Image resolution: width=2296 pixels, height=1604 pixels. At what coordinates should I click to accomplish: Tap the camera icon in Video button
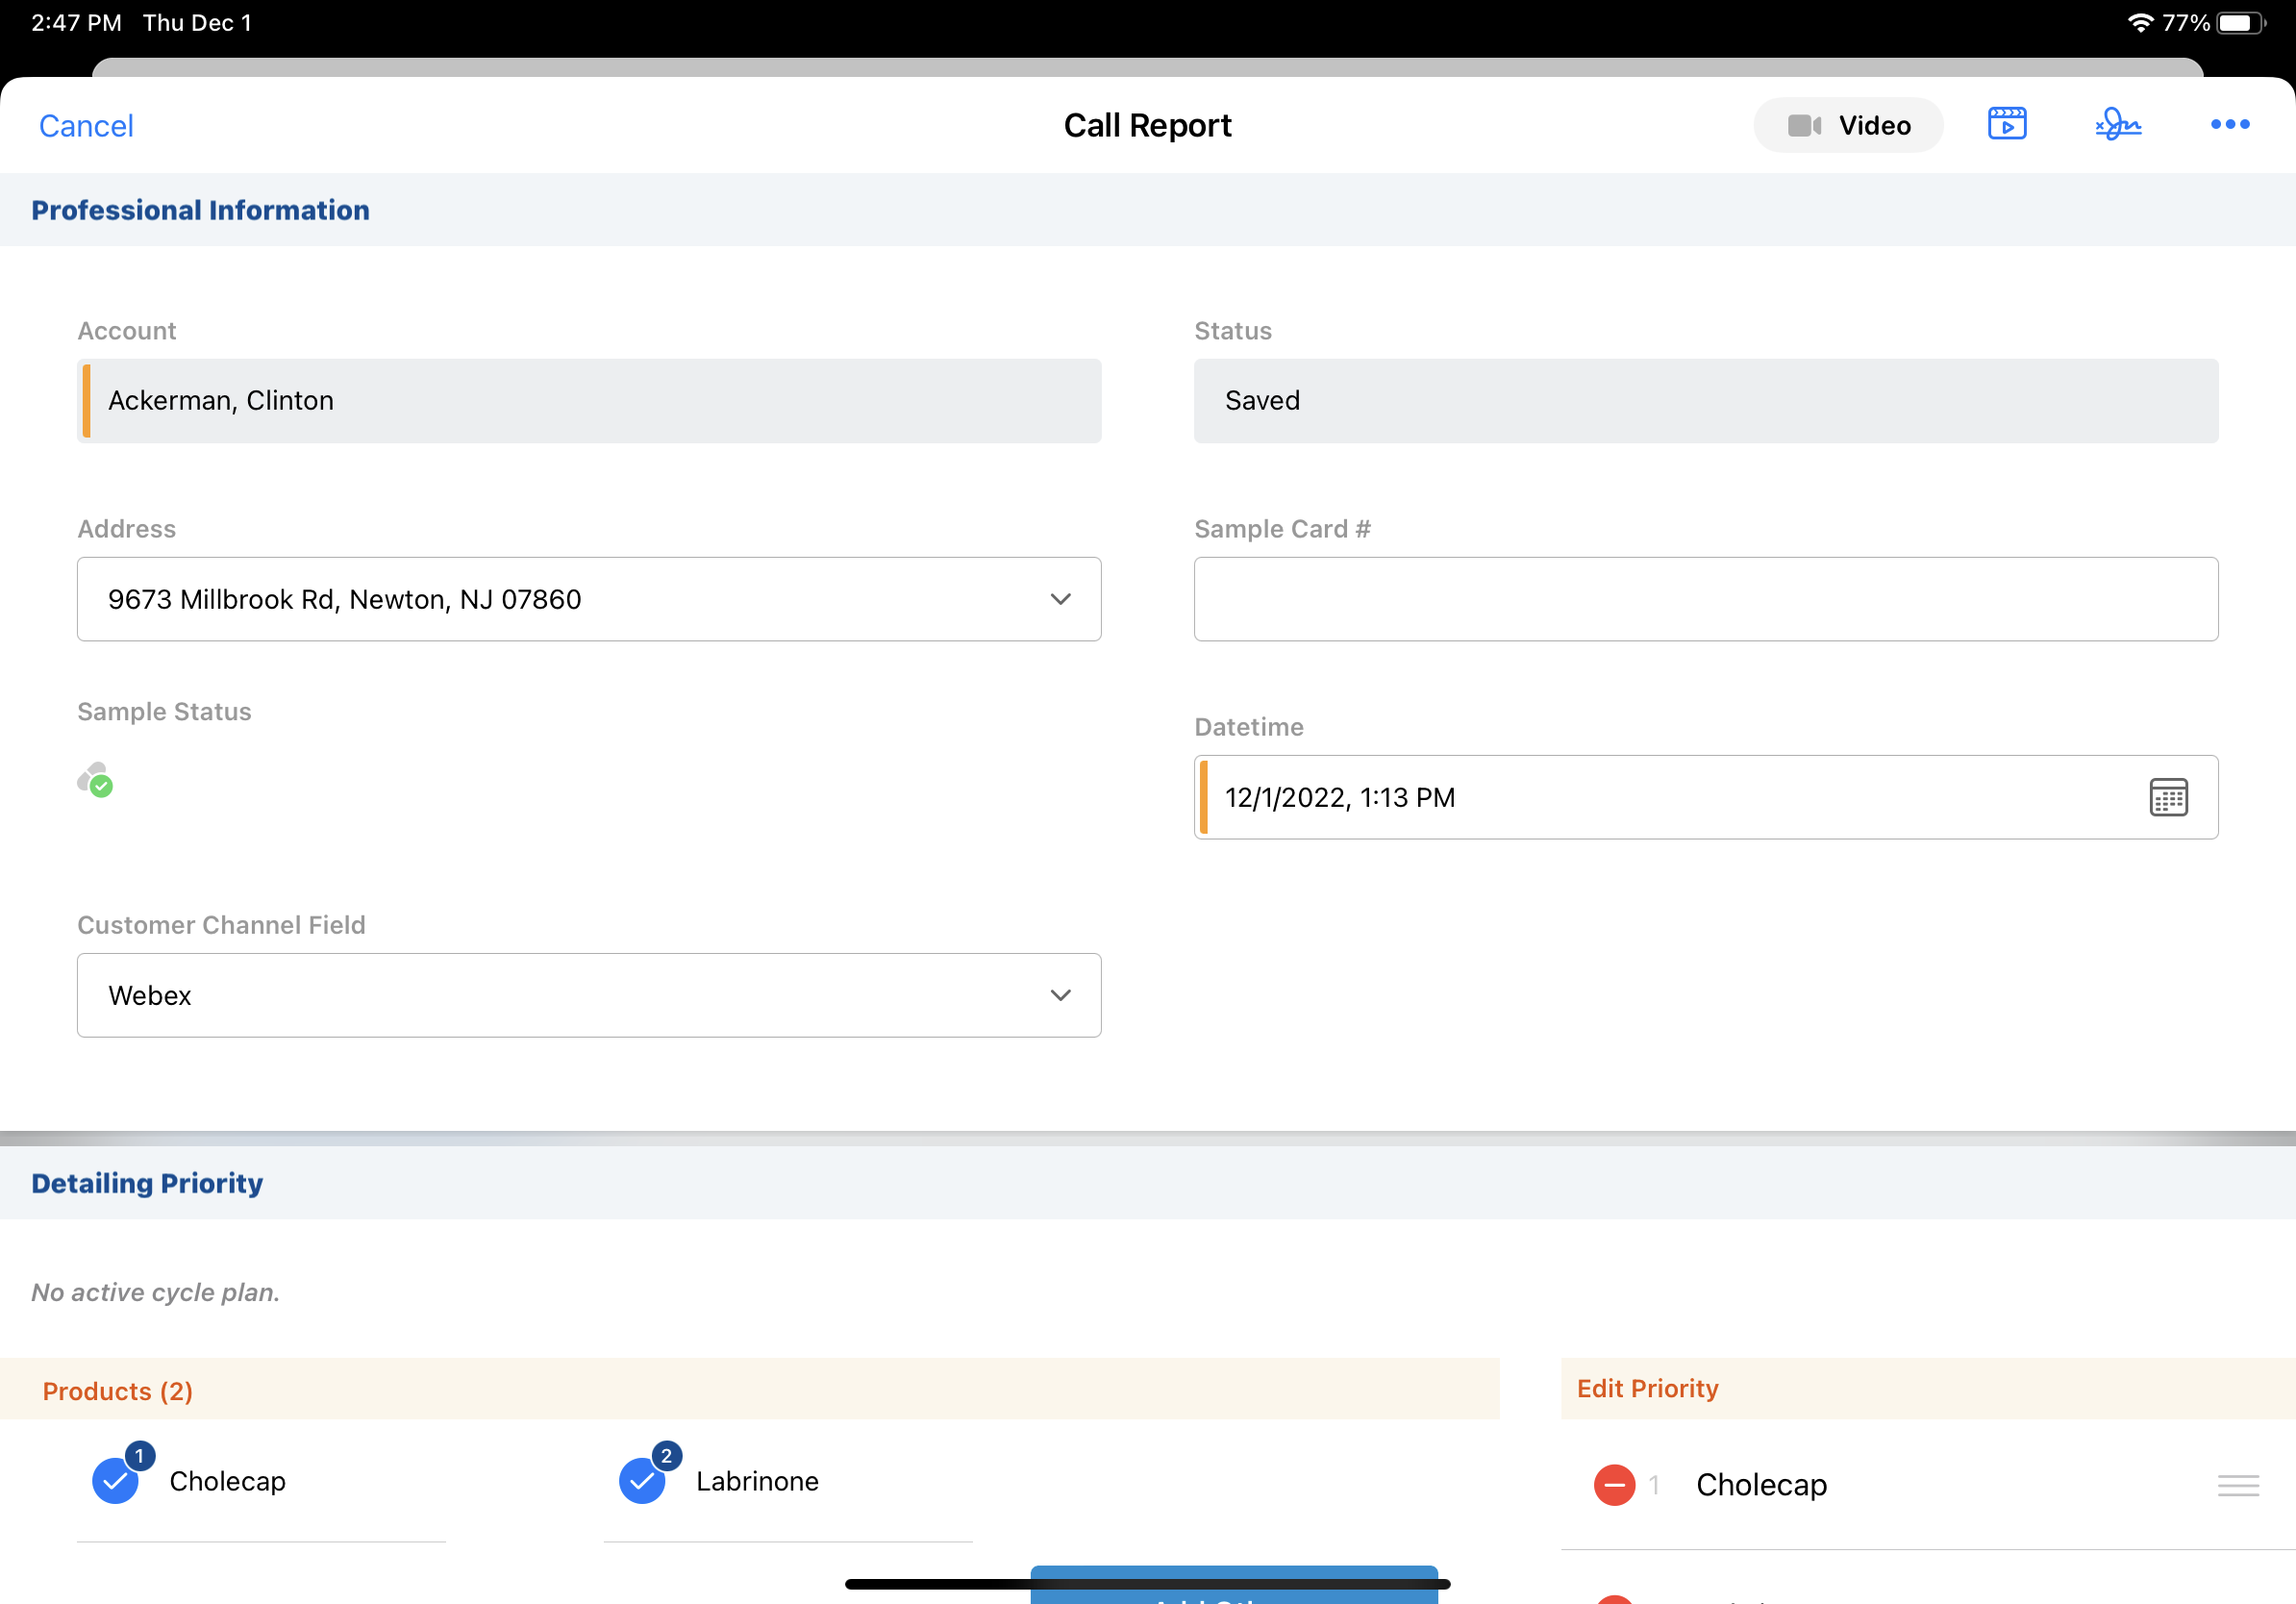[1803, 125]
